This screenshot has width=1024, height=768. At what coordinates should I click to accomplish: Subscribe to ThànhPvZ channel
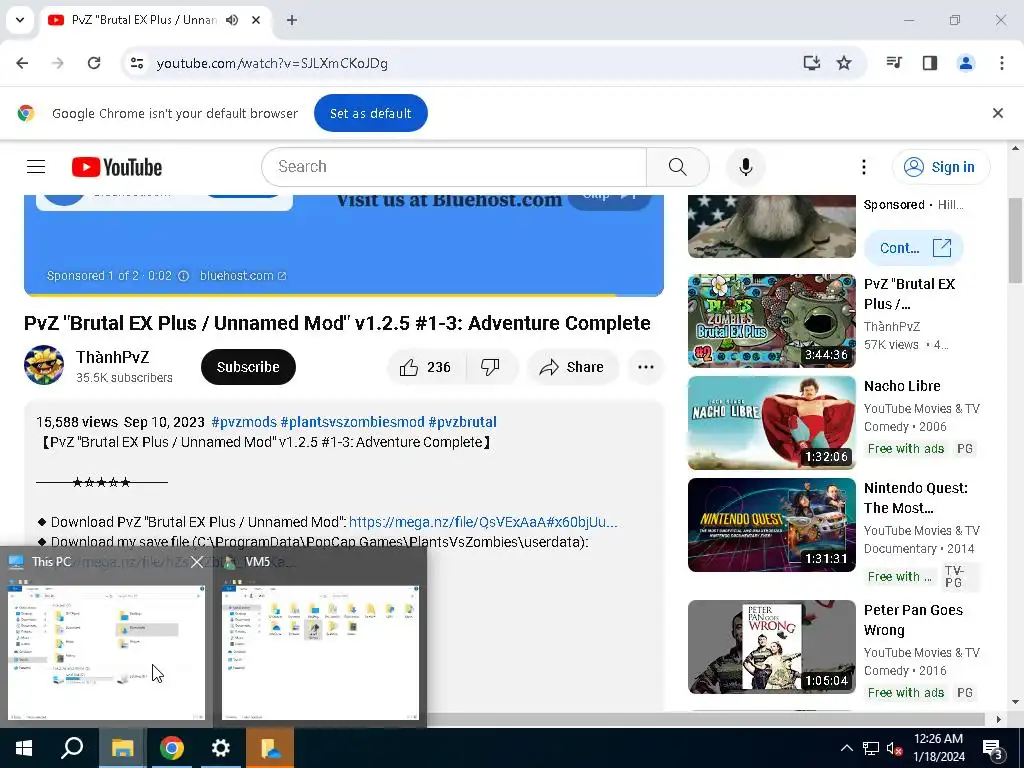coord(248,367)
